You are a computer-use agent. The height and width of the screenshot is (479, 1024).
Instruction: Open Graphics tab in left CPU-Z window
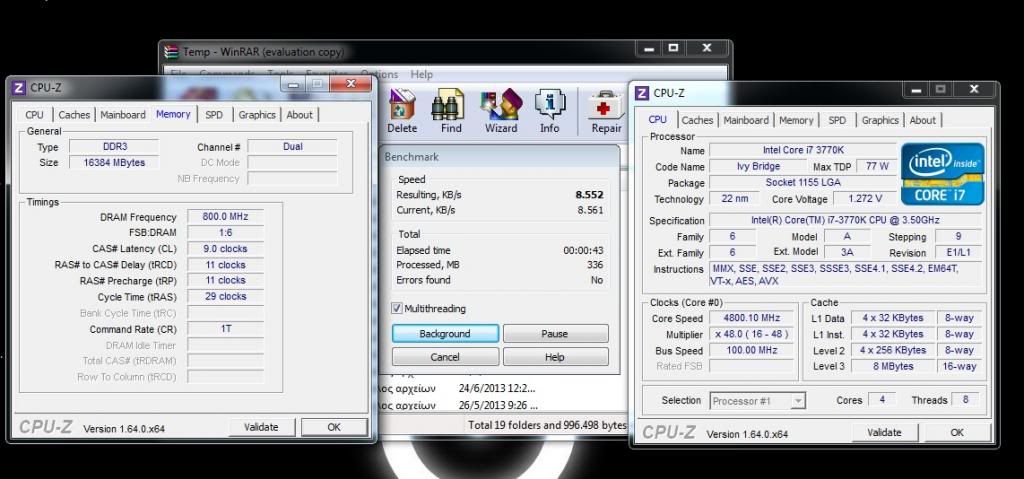[x=257, y=114]
